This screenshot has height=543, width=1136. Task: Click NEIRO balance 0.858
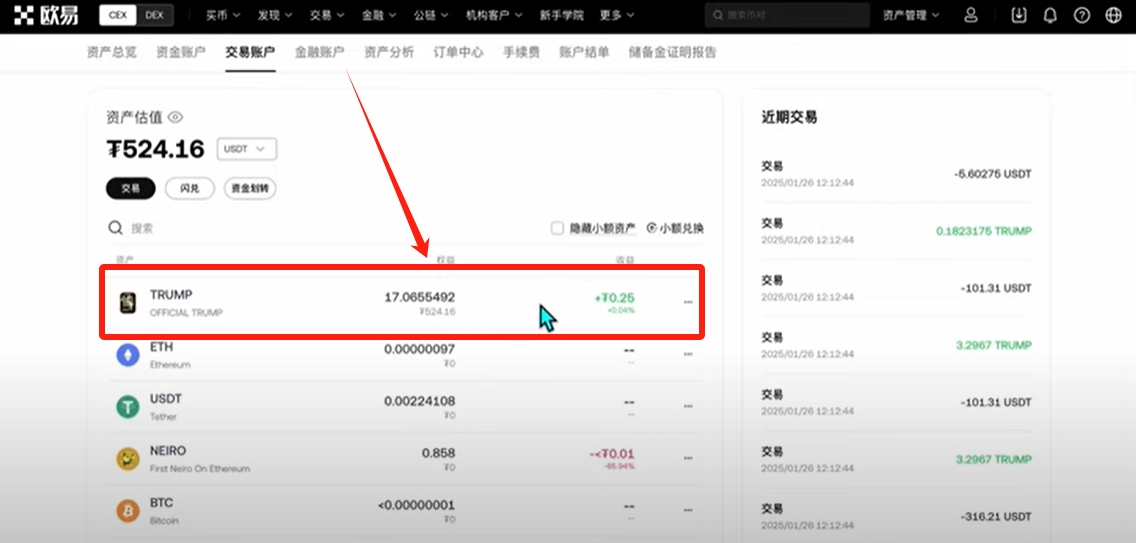438,453
